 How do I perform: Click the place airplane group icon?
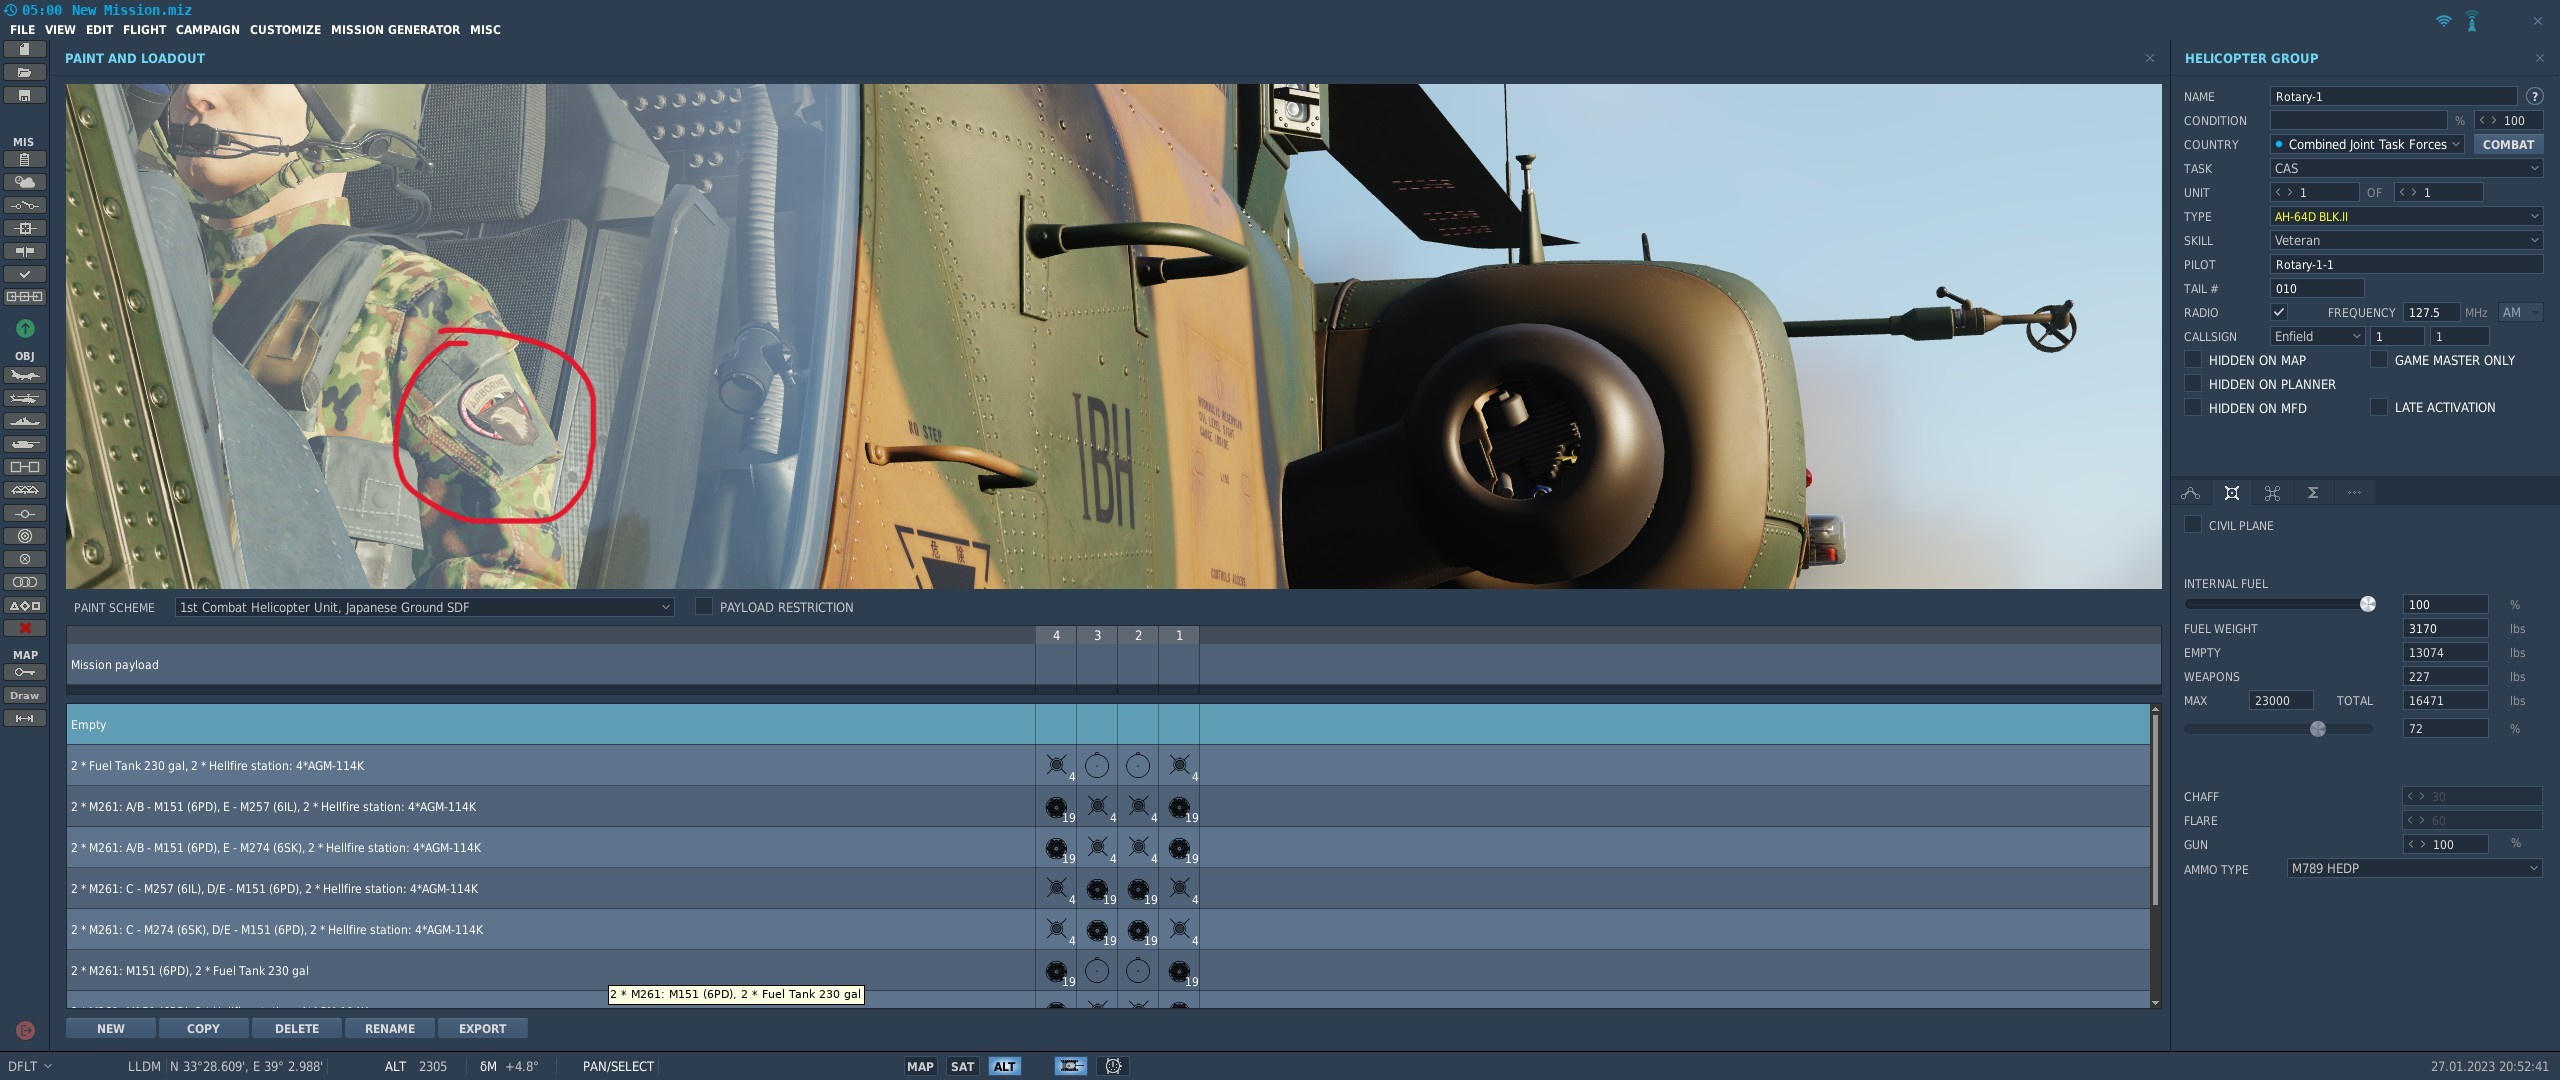(x=25, y=376)
